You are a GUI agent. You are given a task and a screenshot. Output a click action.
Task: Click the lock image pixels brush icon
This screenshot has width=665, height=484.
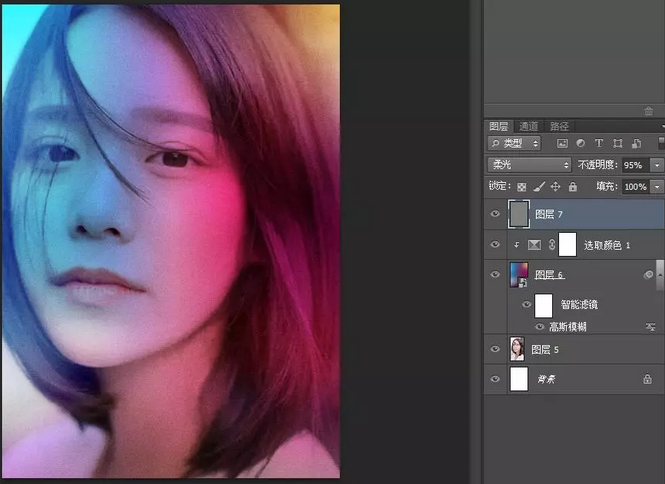pyautogui.click(x=538, y=187)
